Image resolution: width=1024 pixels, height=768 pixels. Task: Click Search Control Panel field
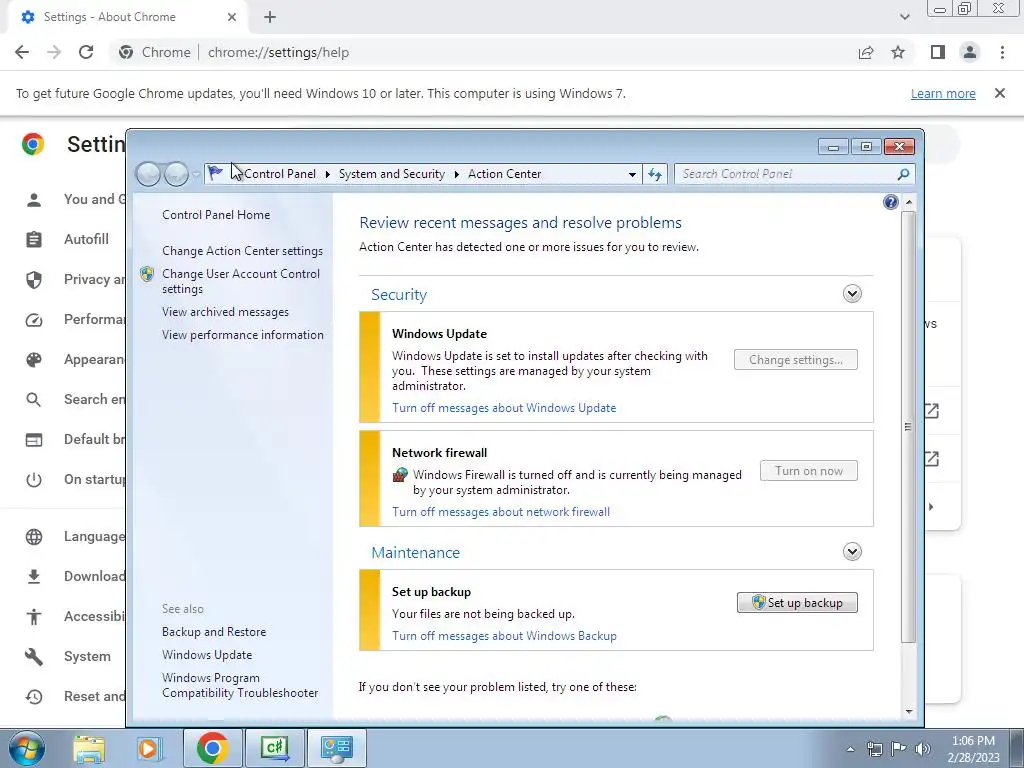(786, 174)
